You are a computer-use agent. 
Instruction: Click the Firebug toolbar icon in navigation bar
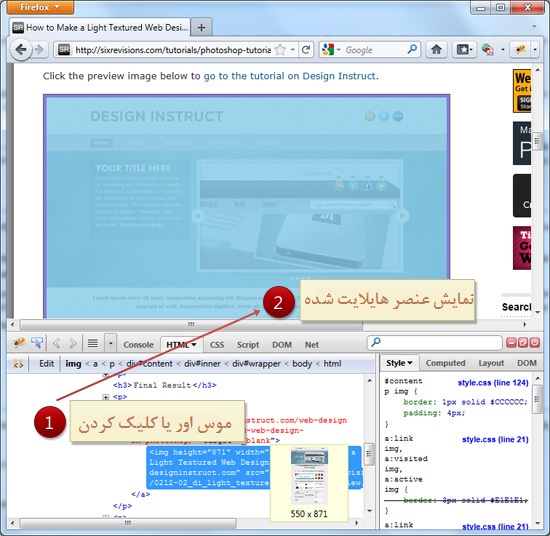tap(521, 50)
